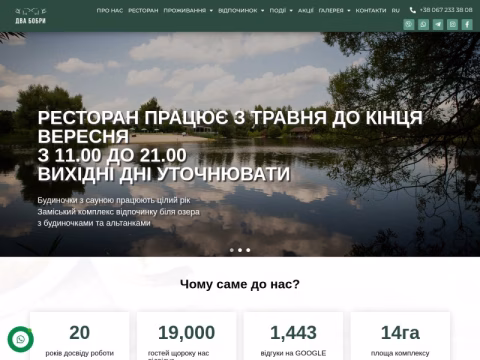Open the Facebook icon in header

[x=467, y=24]
